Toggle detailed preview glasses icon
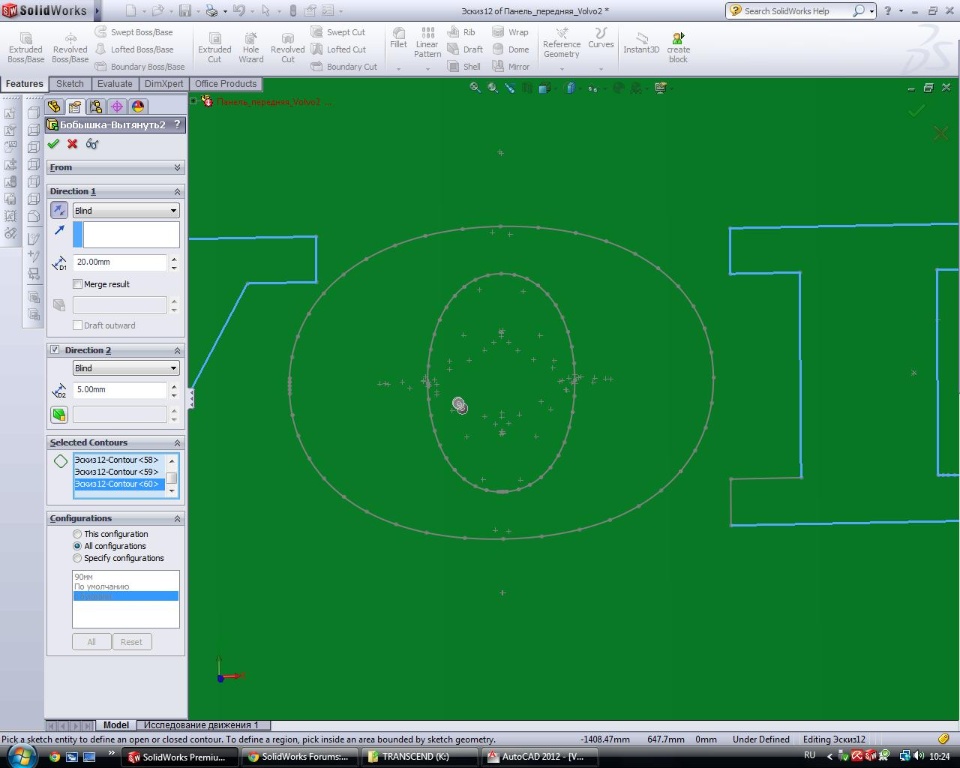This screenshot has height=768, width=960. [92, 143]
